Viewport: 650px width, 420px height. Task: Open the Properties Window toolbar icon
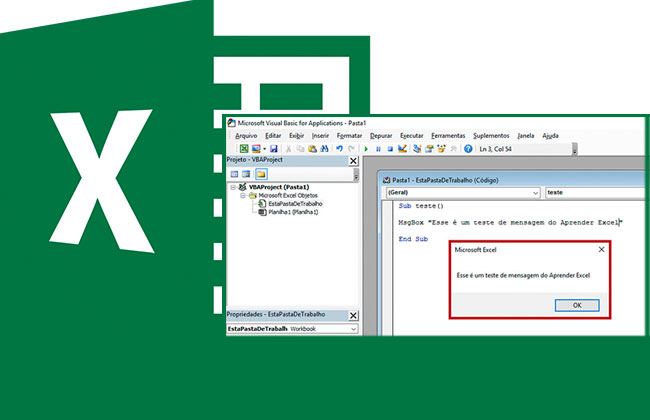coord(429,148)
